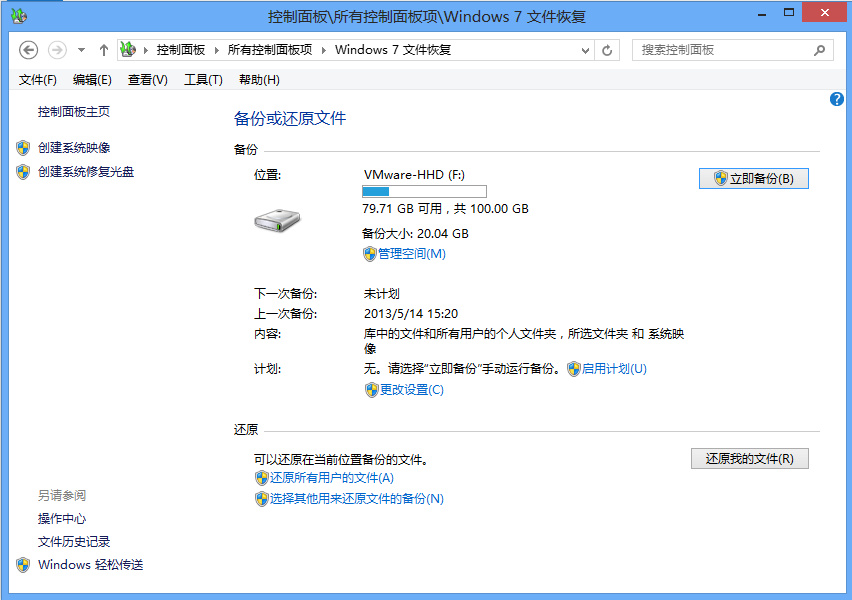Click VMware-HHD (F:) location text
Image resolution: width=852 pixels, height=600 pixels.
(x=414, y=175)
